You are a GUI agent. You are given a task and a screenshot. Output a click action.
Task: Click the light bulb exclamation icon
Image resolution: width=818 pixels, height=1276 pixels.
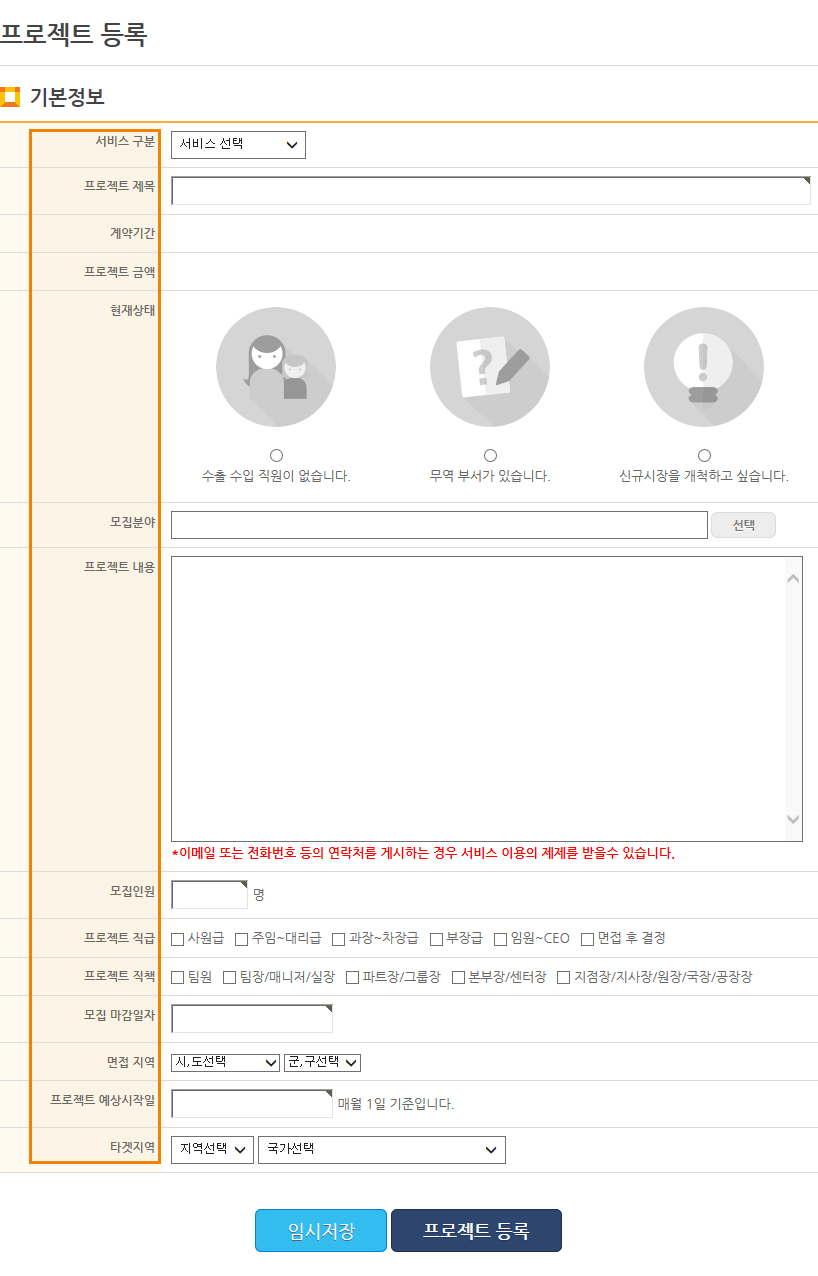[x=703, y=367]
